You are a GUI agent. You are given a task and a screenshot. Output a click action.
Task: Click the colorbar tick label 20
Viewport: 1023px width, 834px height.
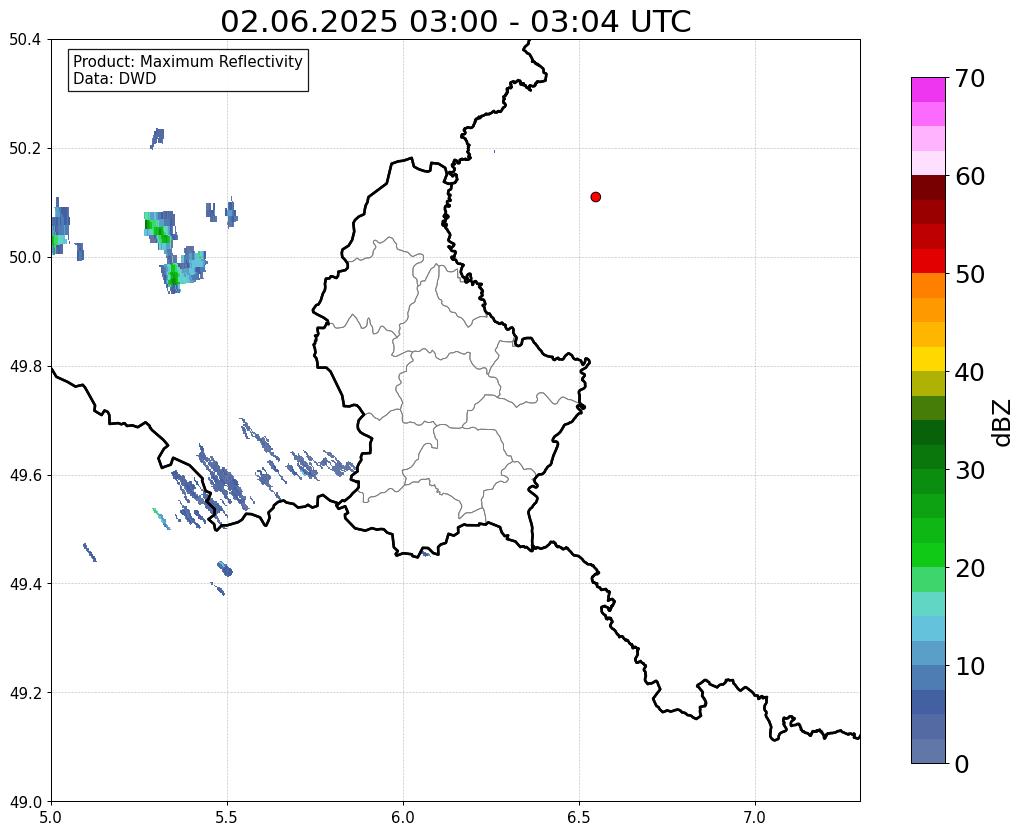point(970,568)
